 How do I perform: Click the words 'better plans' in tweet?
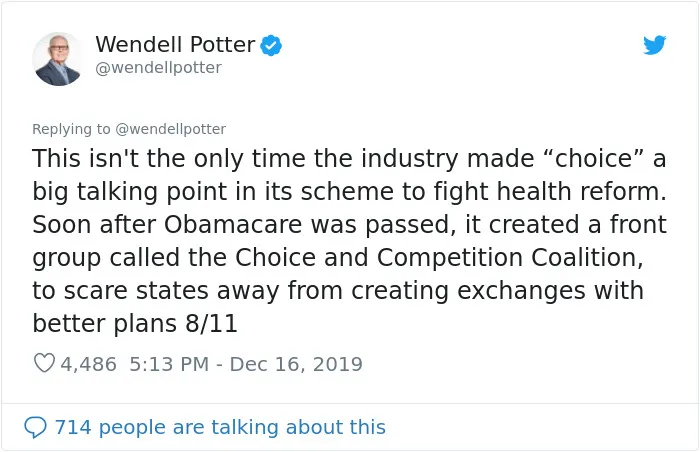[104, 323]
